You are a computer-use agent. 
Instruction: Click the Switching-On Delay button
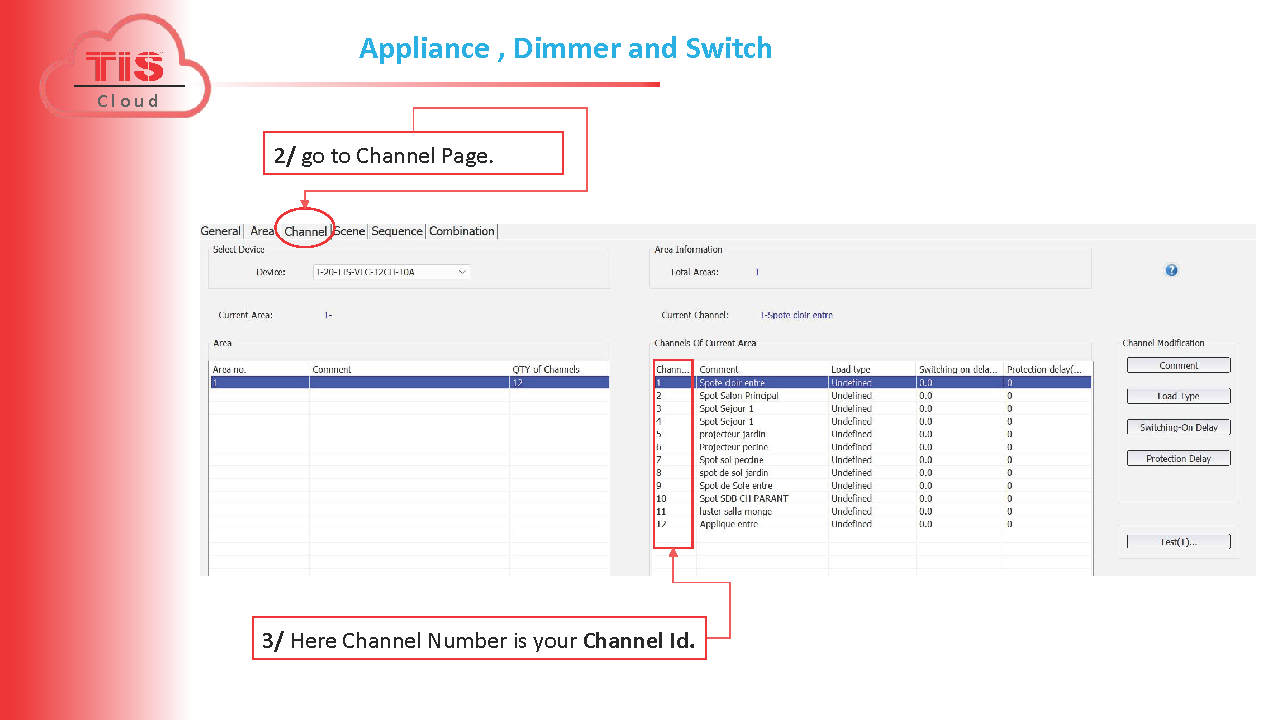pos(1179,427)
